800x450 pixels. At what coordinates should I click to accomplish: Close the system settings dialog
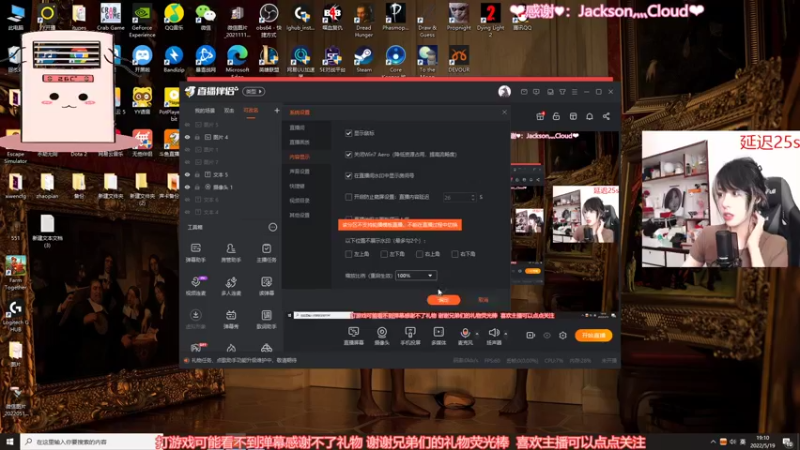click(505, 112)
